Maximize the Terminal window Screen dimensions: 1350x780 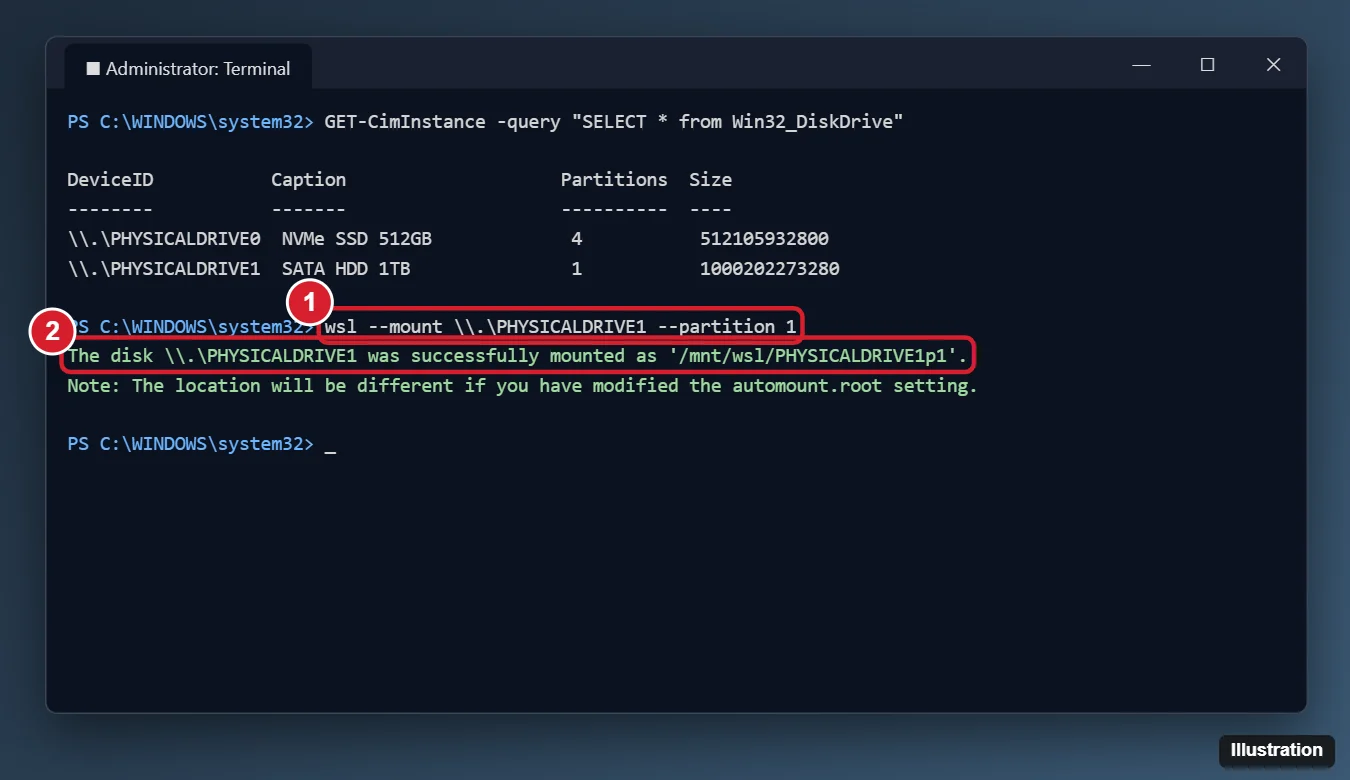click(x=1207, y=65)
